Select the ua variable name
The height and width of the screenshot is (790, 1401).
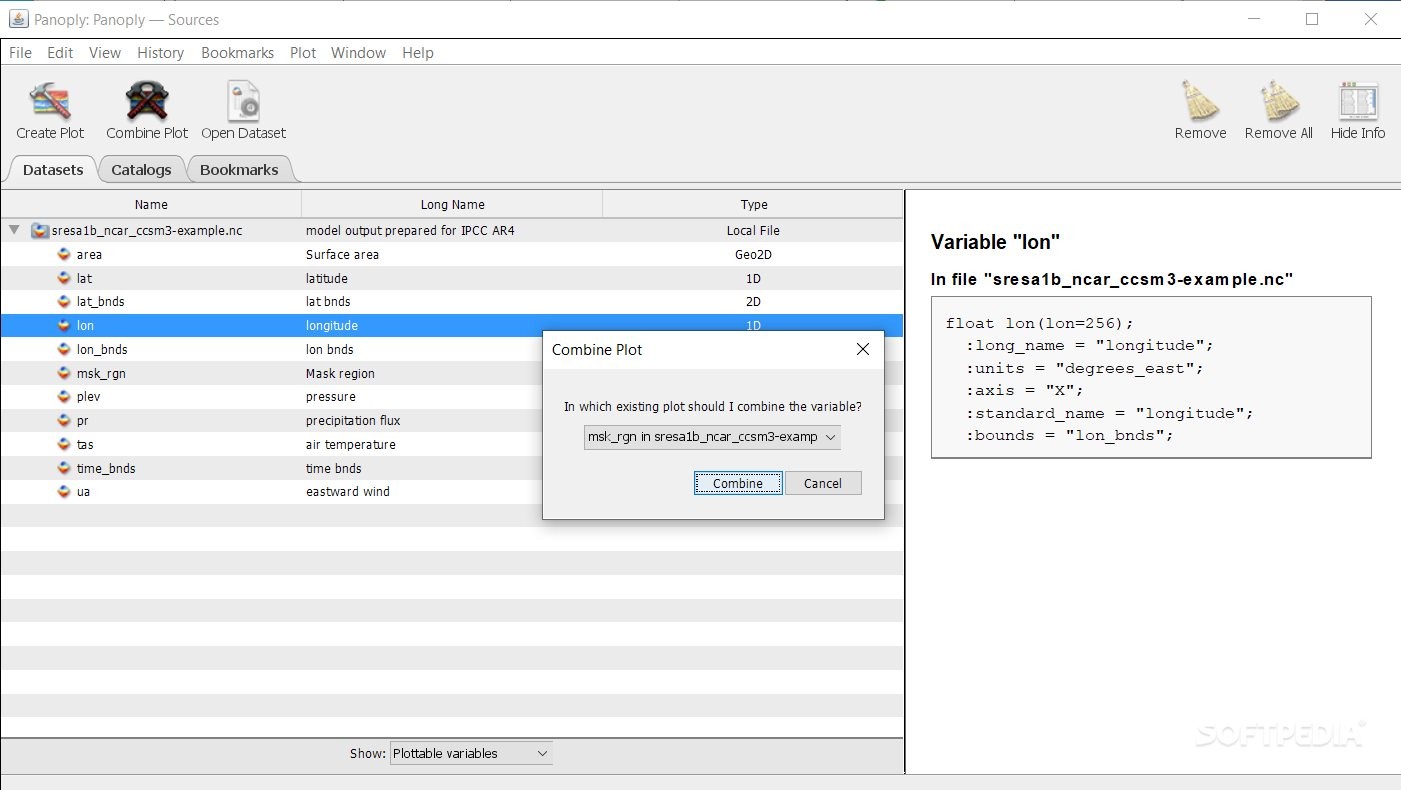point(83,491)
